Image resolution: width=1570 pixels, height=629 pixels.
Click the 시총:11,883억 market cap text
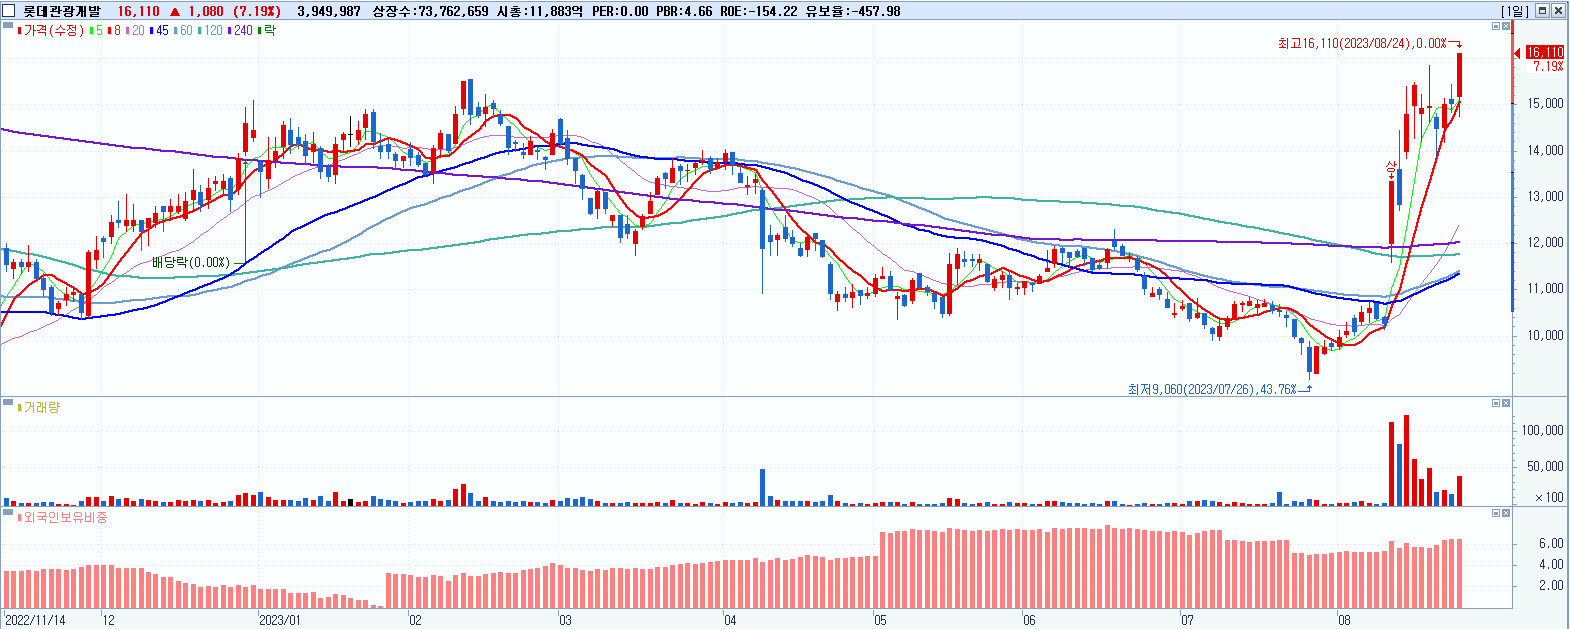click(540, 11)
